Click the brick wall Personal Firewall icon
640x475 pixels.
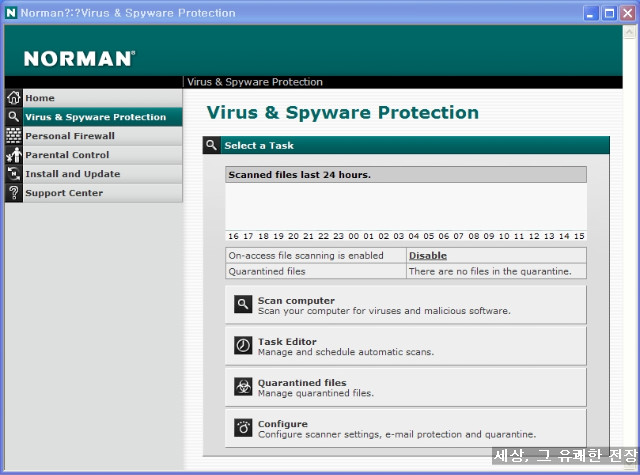pyautogui.click(x=13, y=136)
